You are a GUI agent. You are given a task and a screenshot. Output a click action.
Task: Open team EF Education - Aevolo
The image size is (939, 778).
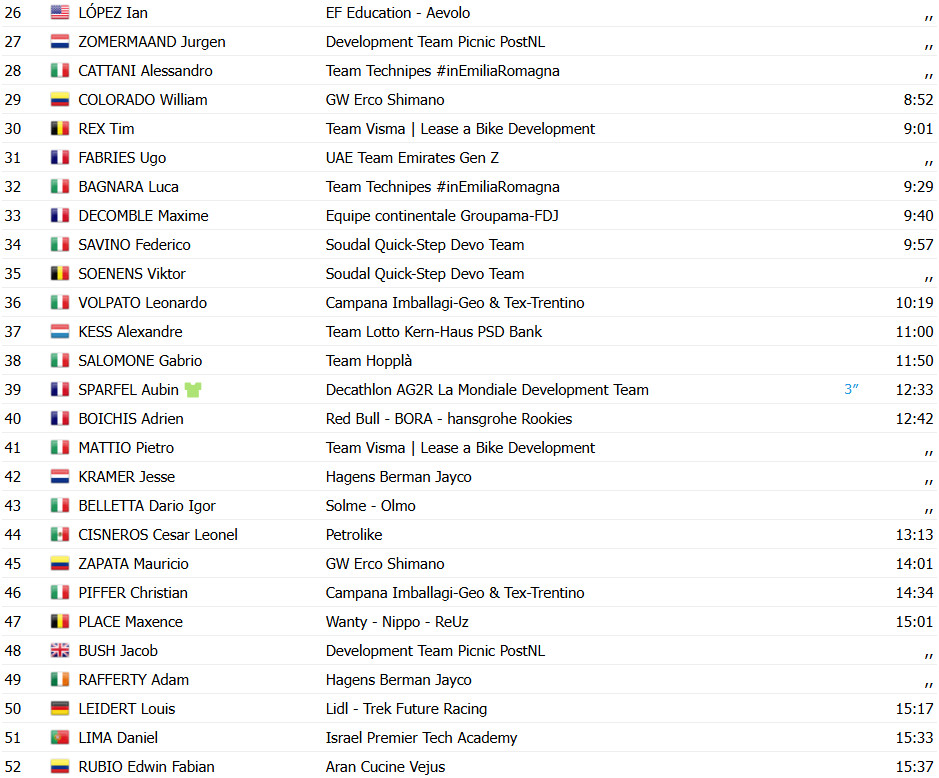pos(398,13)
